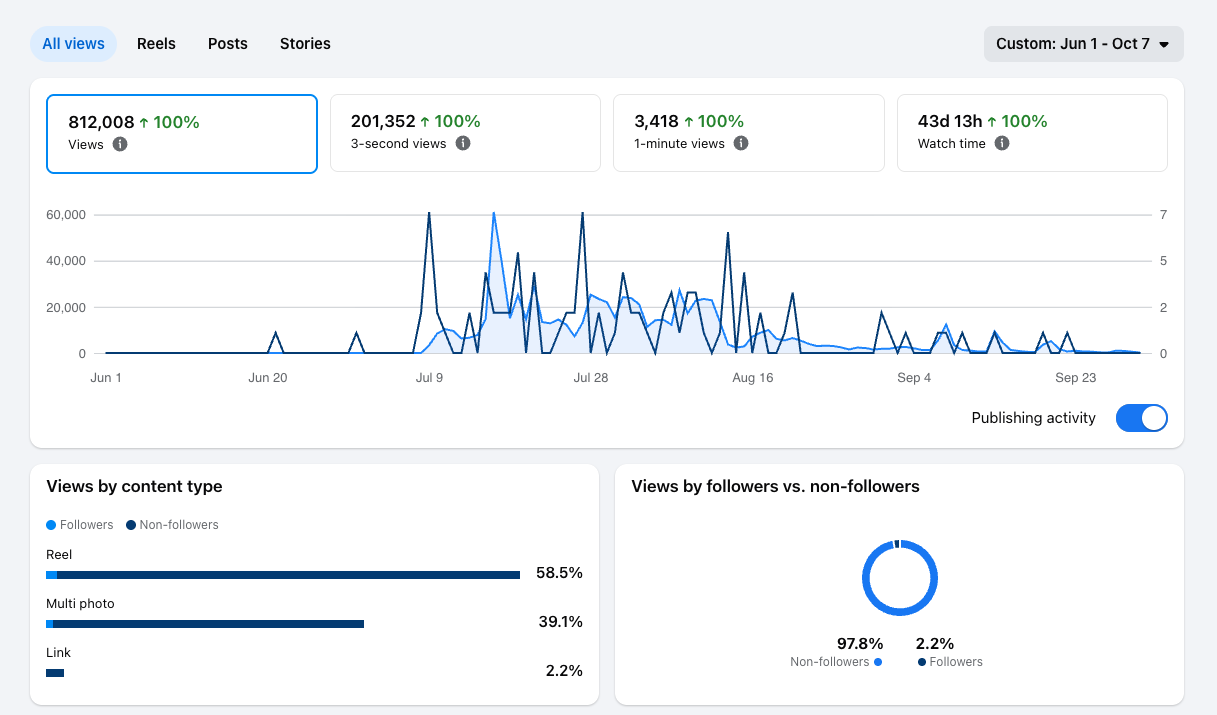Click the Publishing activity label
Image resolution: width=1217 pixels, height=715 pixels.
[1034, 418]
